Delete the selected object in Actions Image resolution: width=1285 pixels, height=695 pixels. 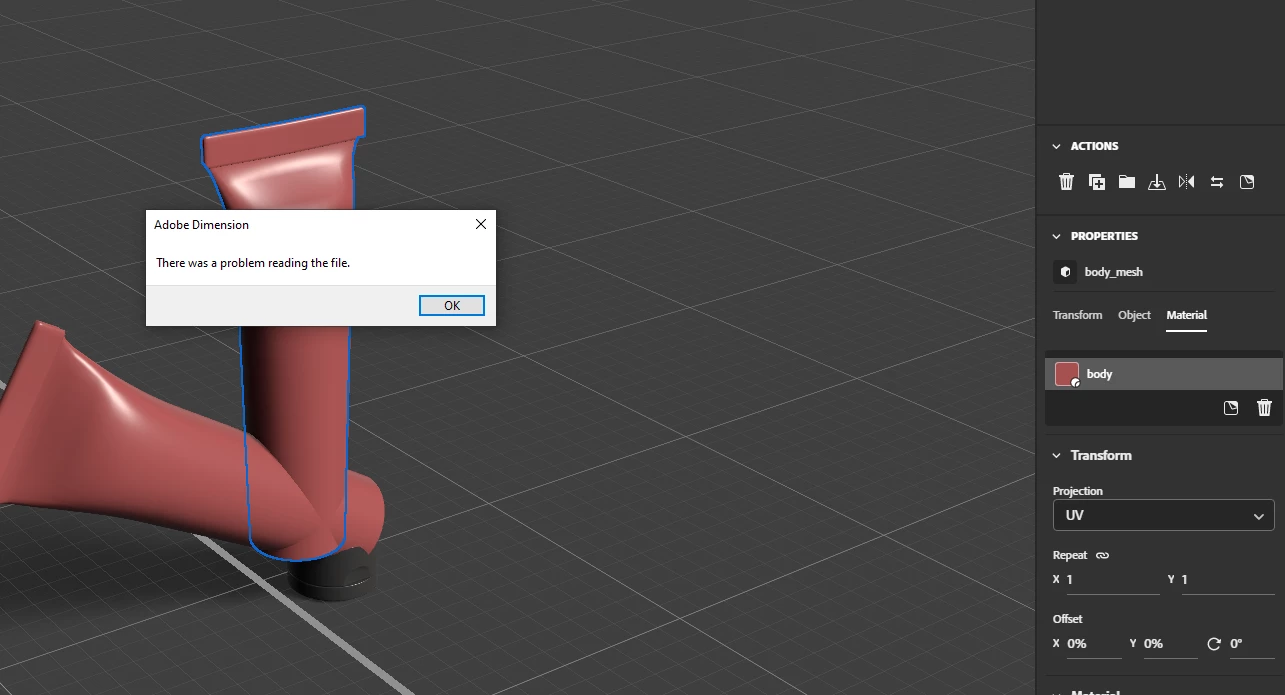1066,182
